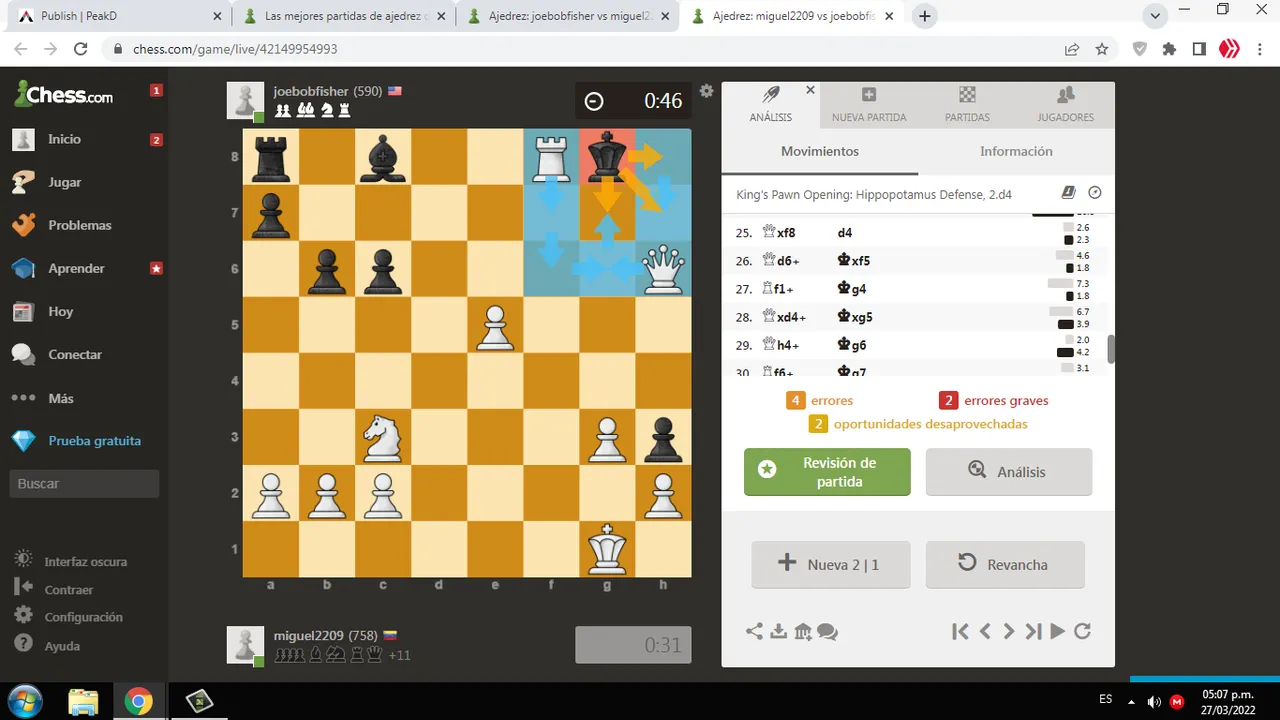Download the game PGN icon
The height and width of the screenshot is (720, 1280).
click(778, 631)
